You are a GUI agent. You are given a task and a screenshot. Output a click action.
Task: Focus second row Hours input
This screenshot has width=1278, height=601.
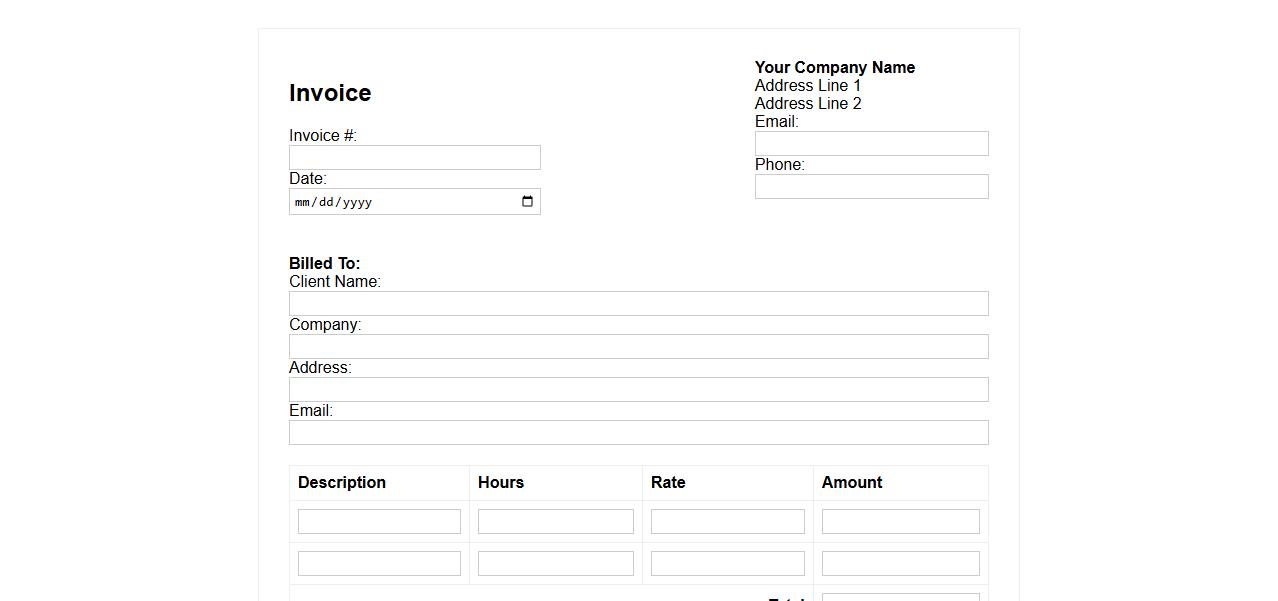[x=555, y=563]
